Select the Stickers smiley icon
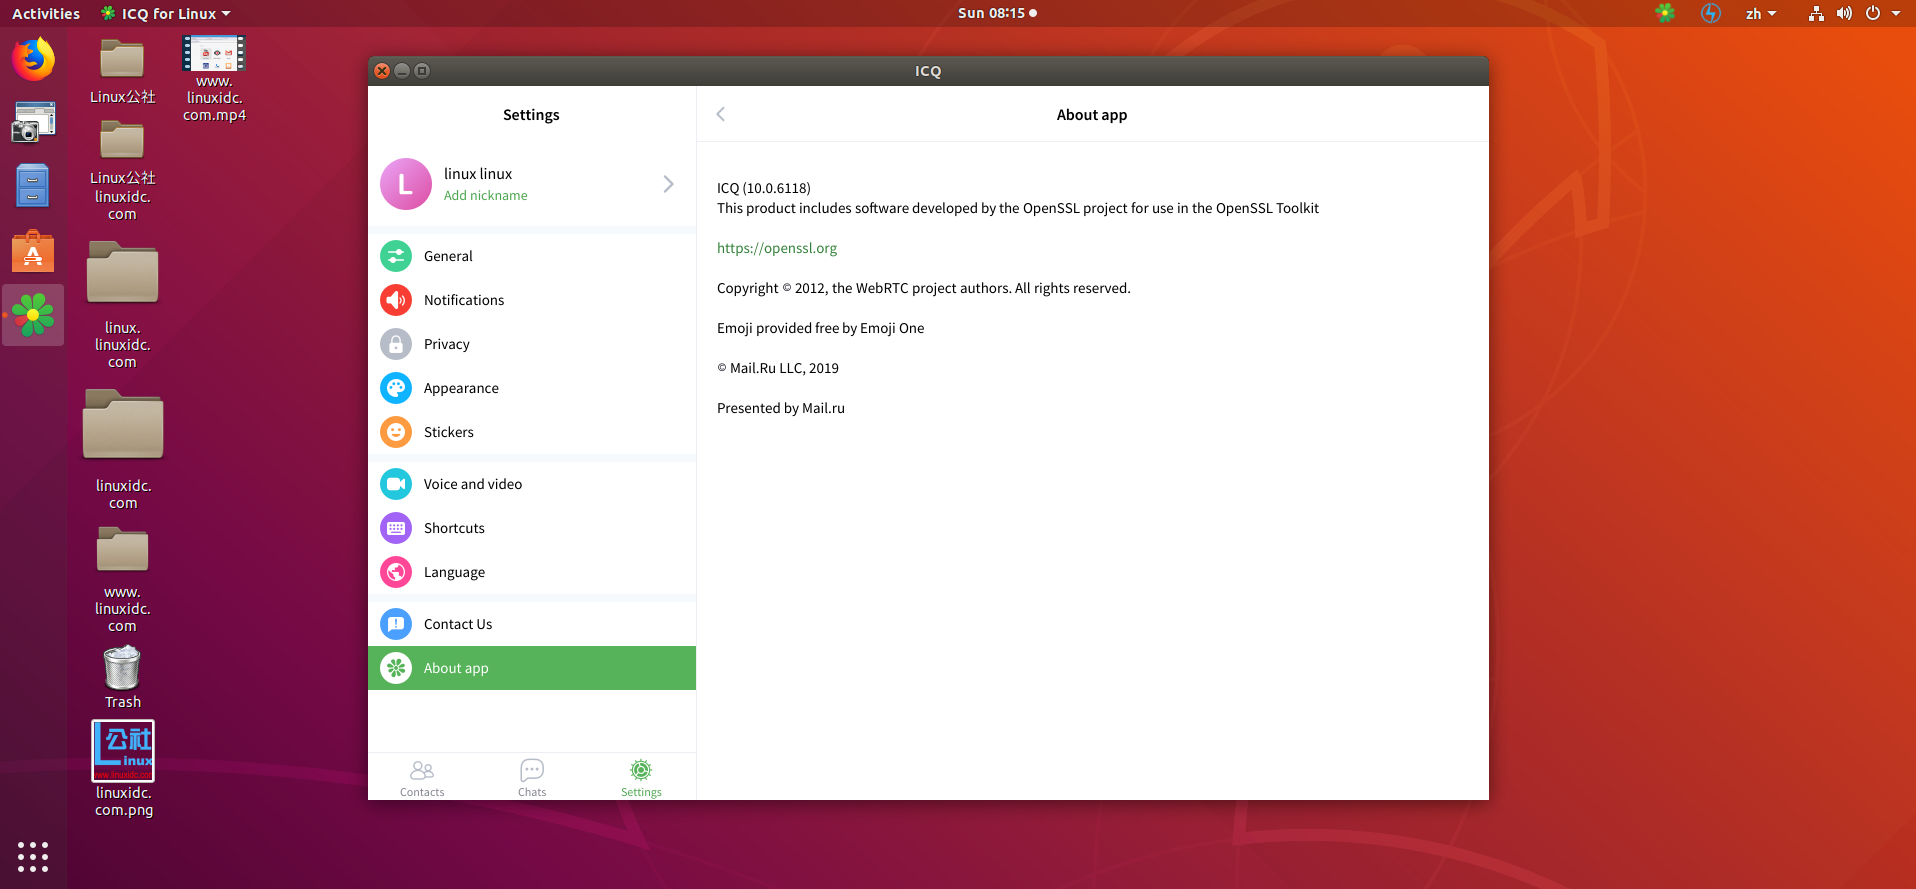The width and height of the screenshot is (1916, 889). click(x=396, y=432)
